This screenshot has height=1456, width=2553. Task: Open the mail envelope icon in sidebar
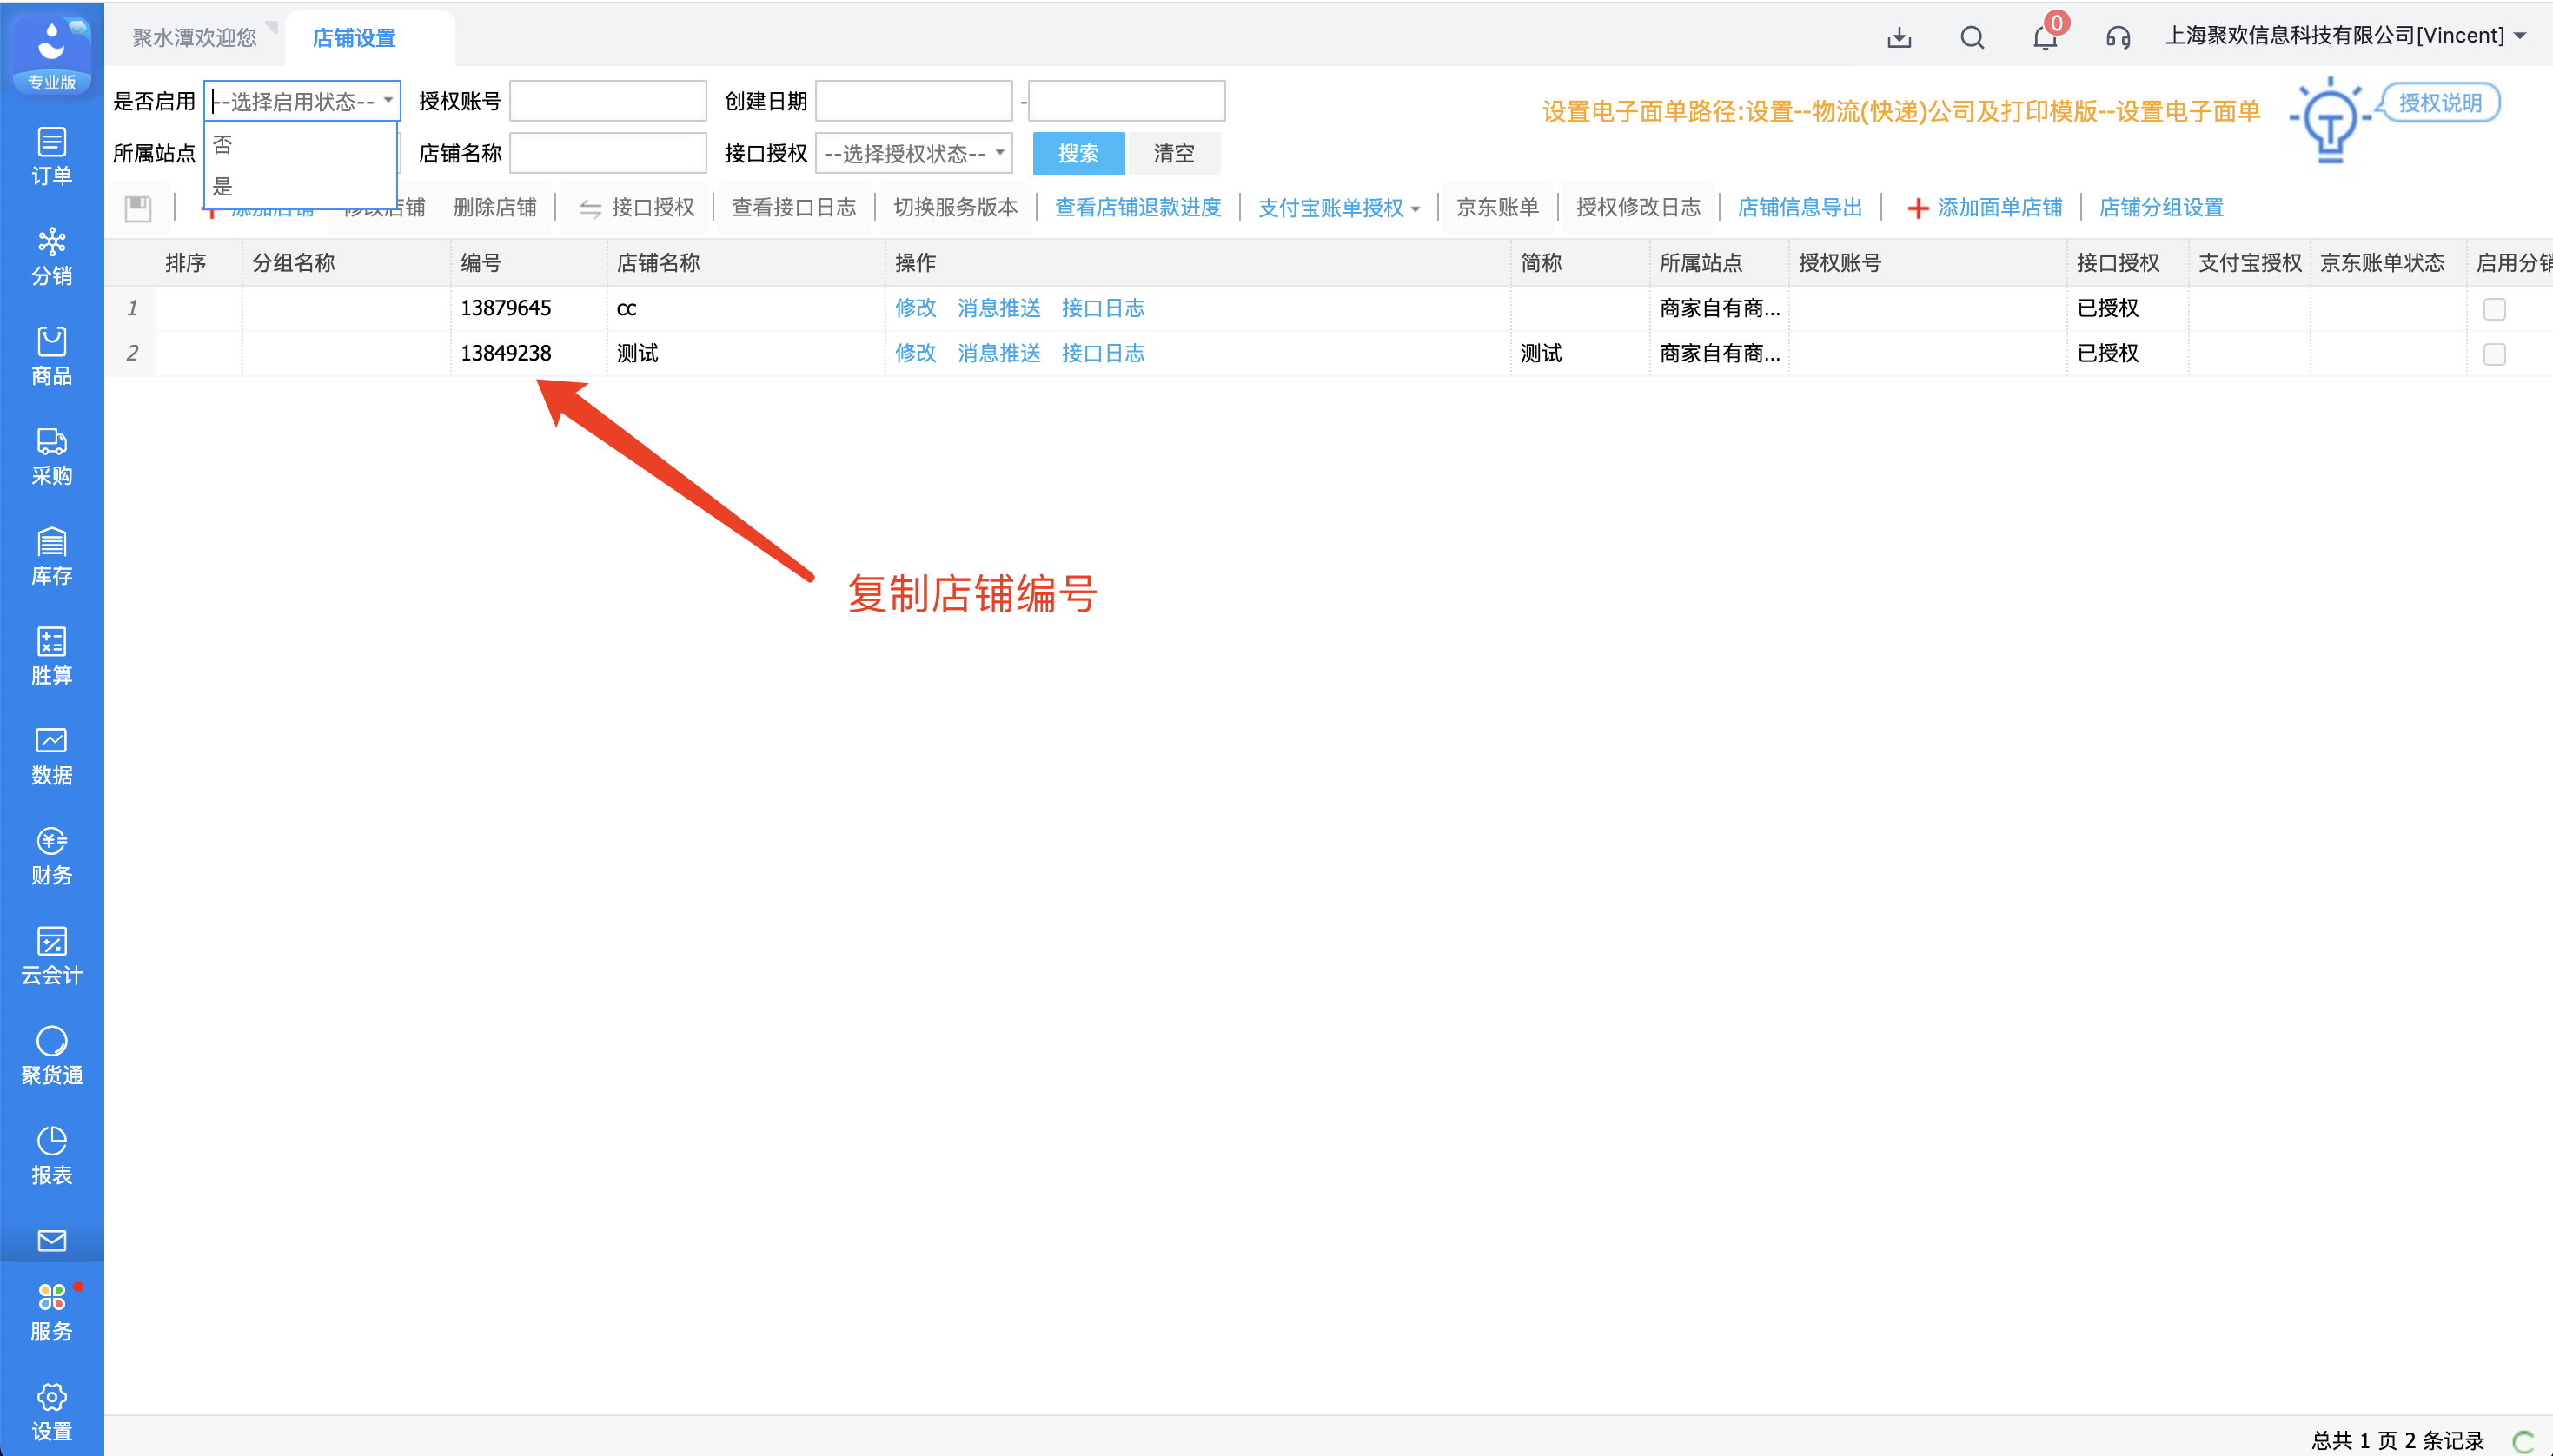click(x=51, y=1240)
